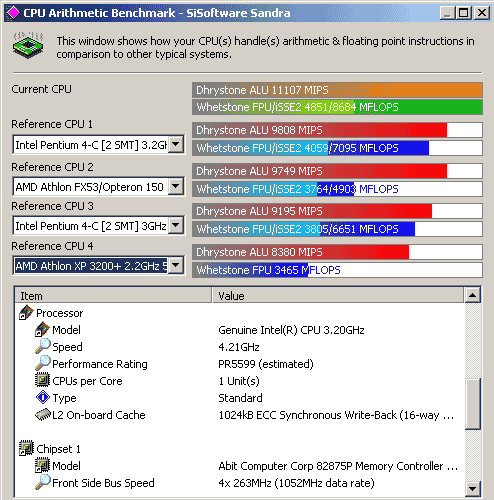Click the green CPU chip icon
The height and width of the screenshot is (500, 494).
coord(28,46)
